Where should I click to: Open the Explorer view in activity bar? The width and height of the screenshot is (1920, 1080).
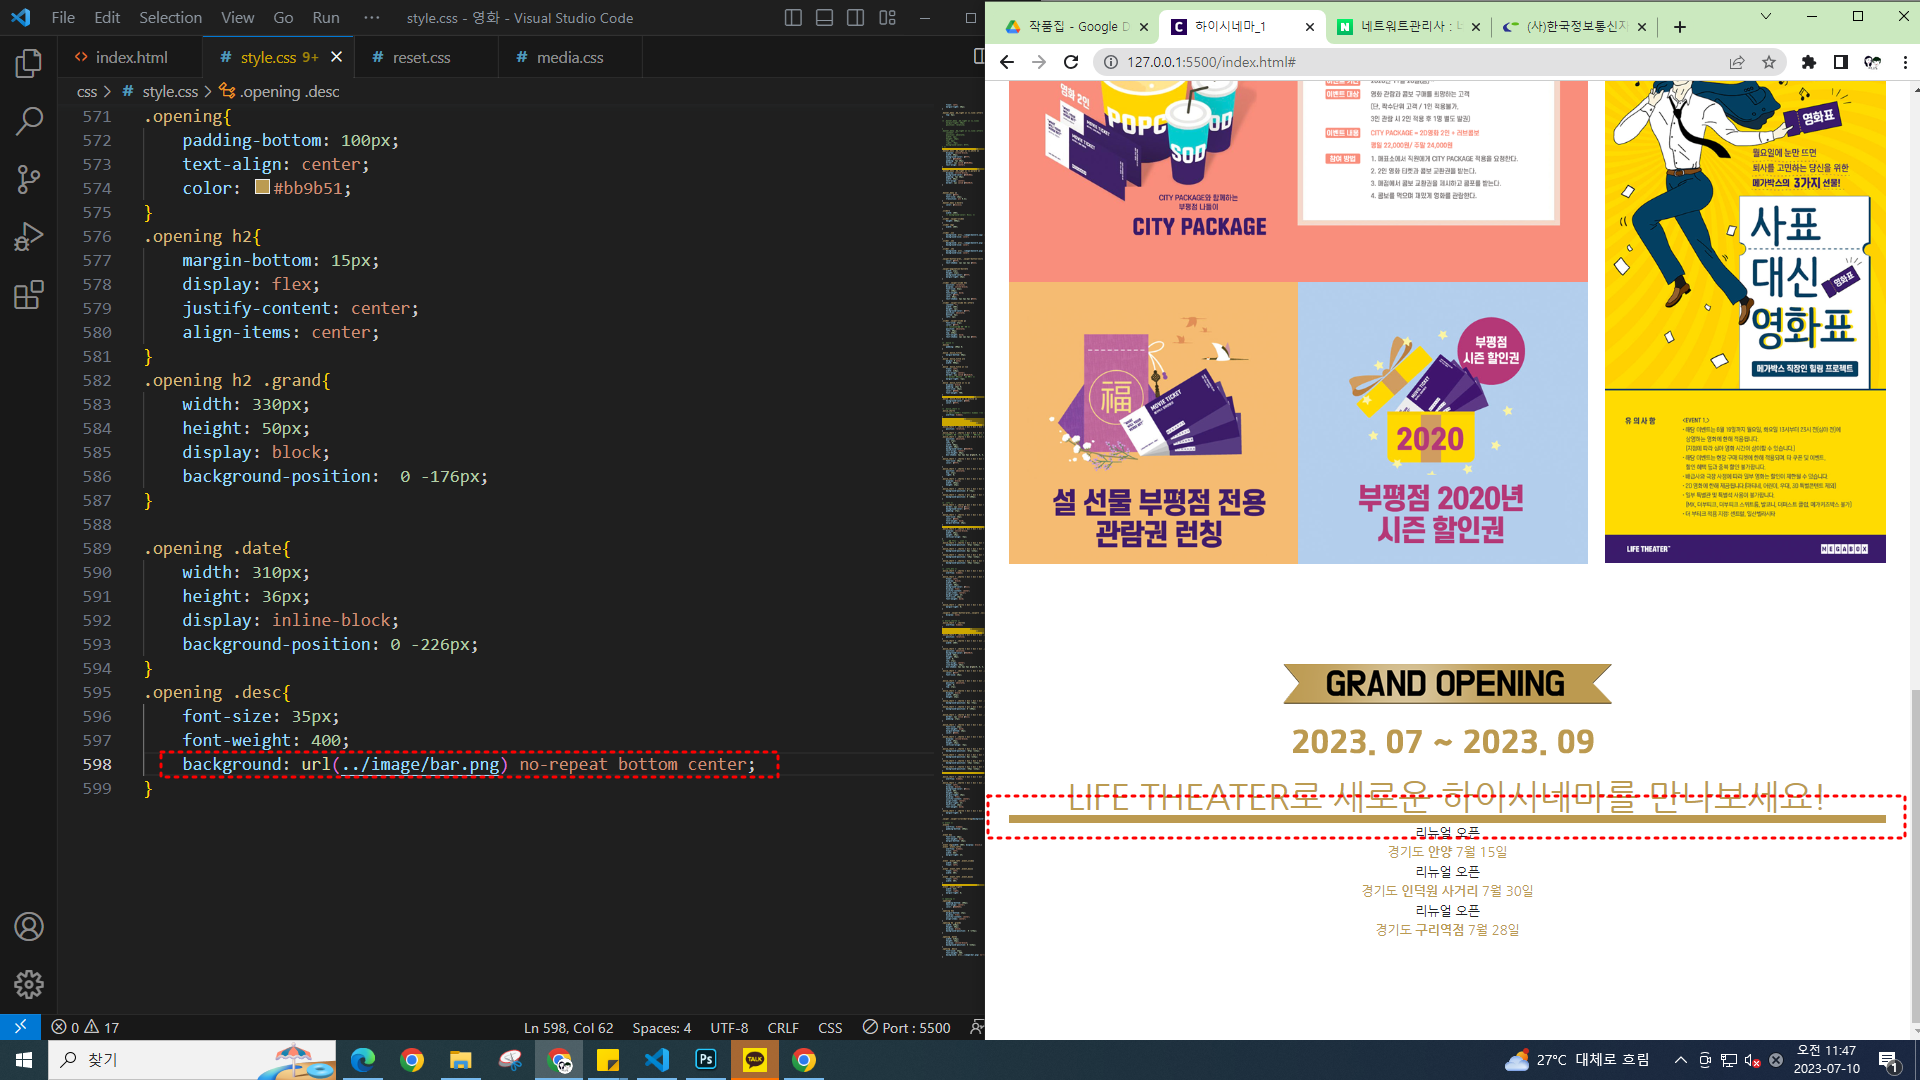(28, 64)
